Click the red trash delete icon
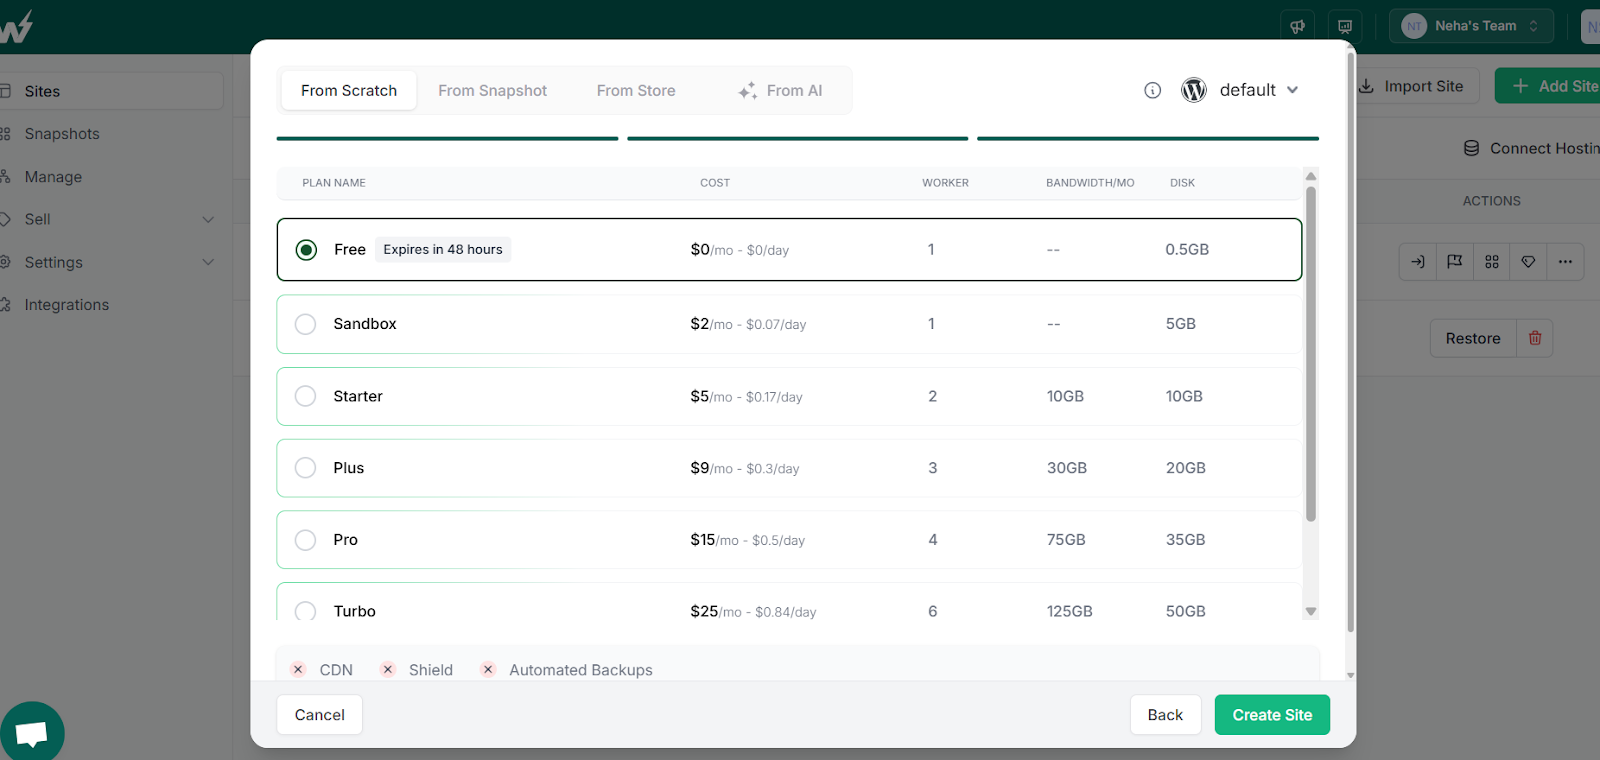Image resolution: width=1600 pixels, height=760 pixels. (1535, 338)
